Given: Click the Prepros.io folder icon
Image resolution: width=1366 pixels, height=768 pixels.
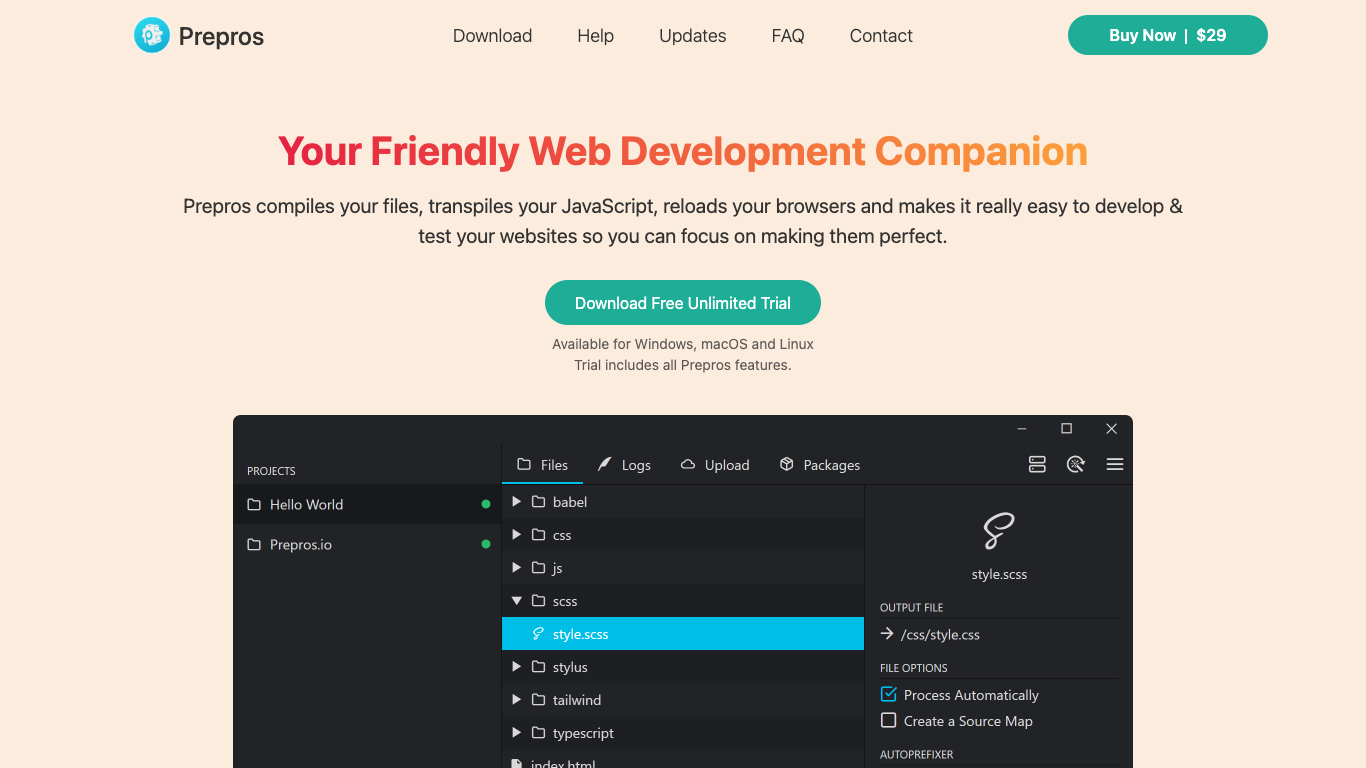Looking at the screenshot, I should [254, 544].
